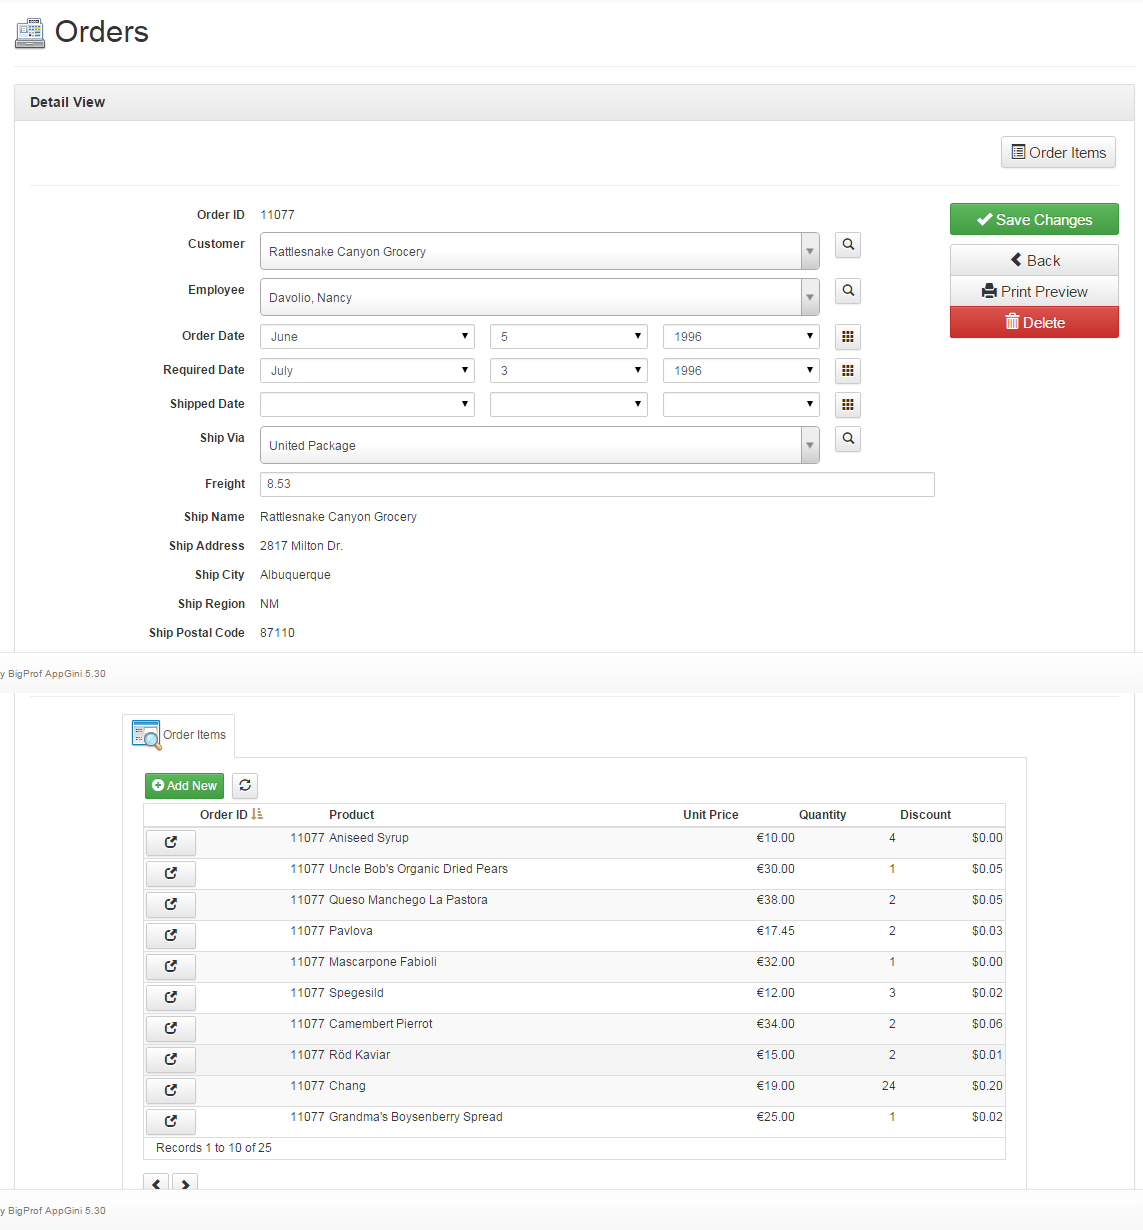Open detail view for Grandma's Boysenberry Spread
The width and height of the screenshot is (1143, 1230).
(x=170, y=1121)
